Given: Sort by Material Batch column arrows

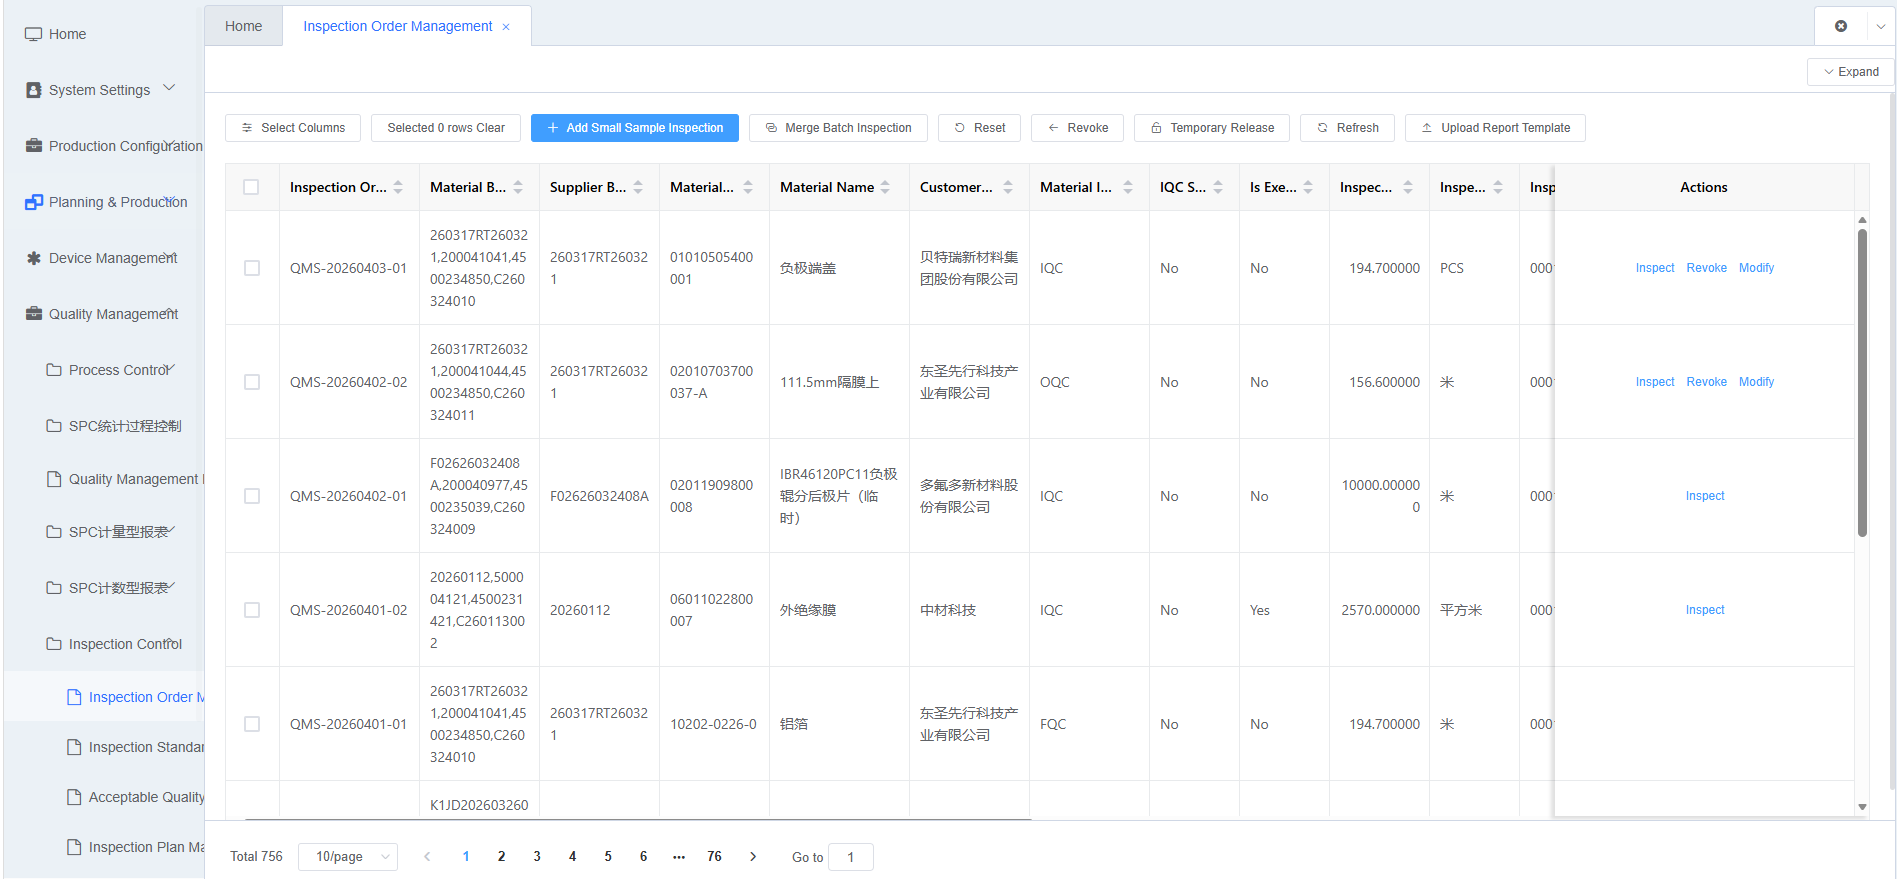Looking at the screenshot, I should pyautogui.click(x=518, y=187).
